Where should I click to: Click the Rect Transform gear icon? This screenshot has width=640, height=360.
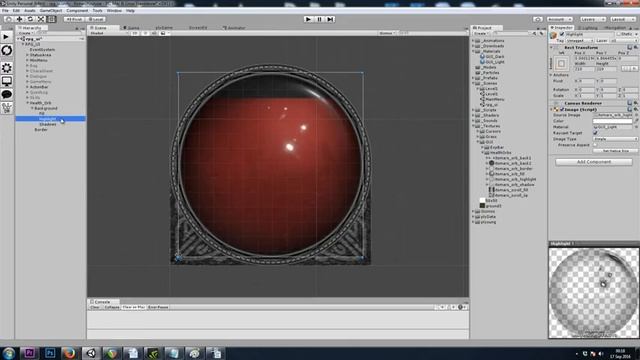[636, 48]
